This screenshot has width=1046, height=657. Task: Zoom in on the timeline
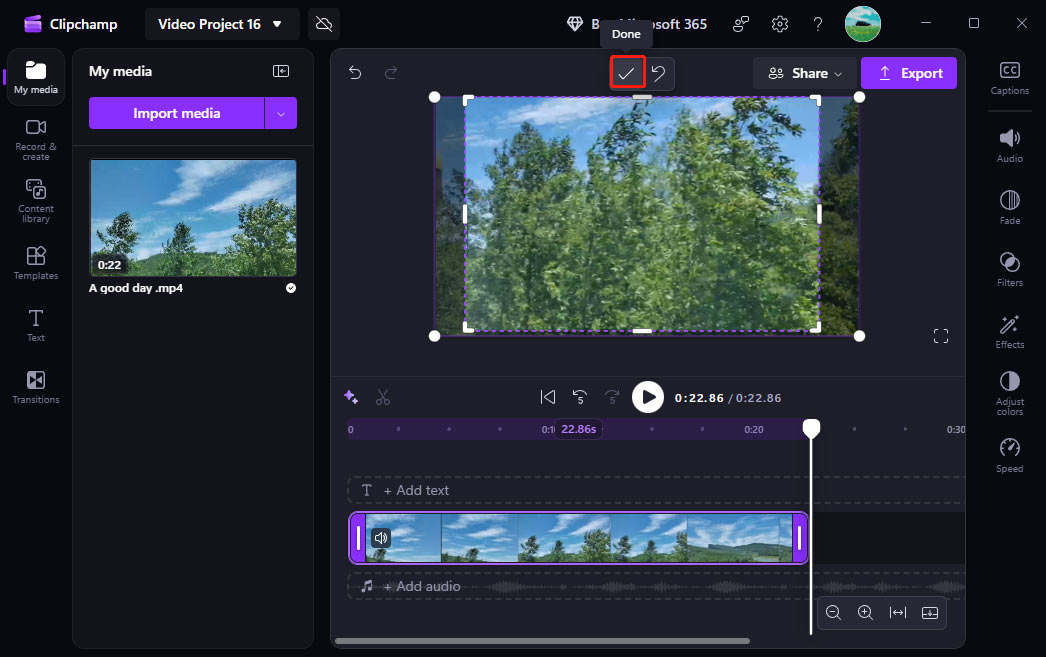click(x=865, y=612)
